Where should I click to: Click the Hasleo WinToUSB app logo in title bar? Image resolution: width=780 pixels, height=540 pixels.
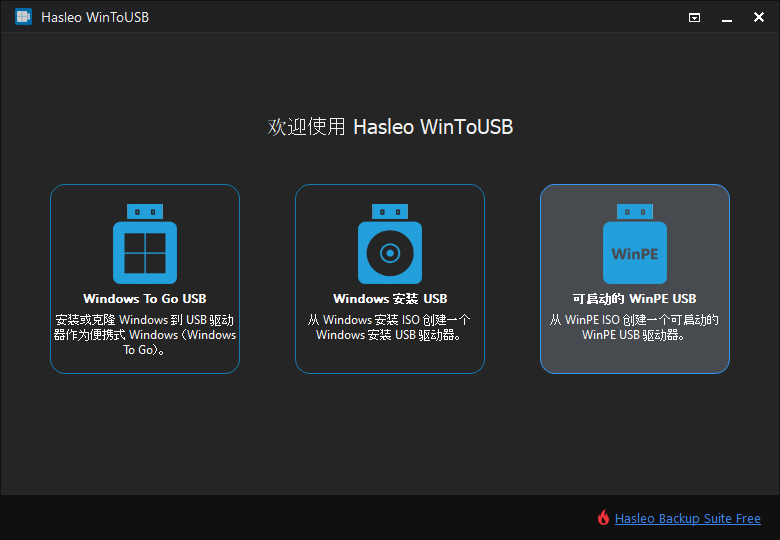coord(23,17)
